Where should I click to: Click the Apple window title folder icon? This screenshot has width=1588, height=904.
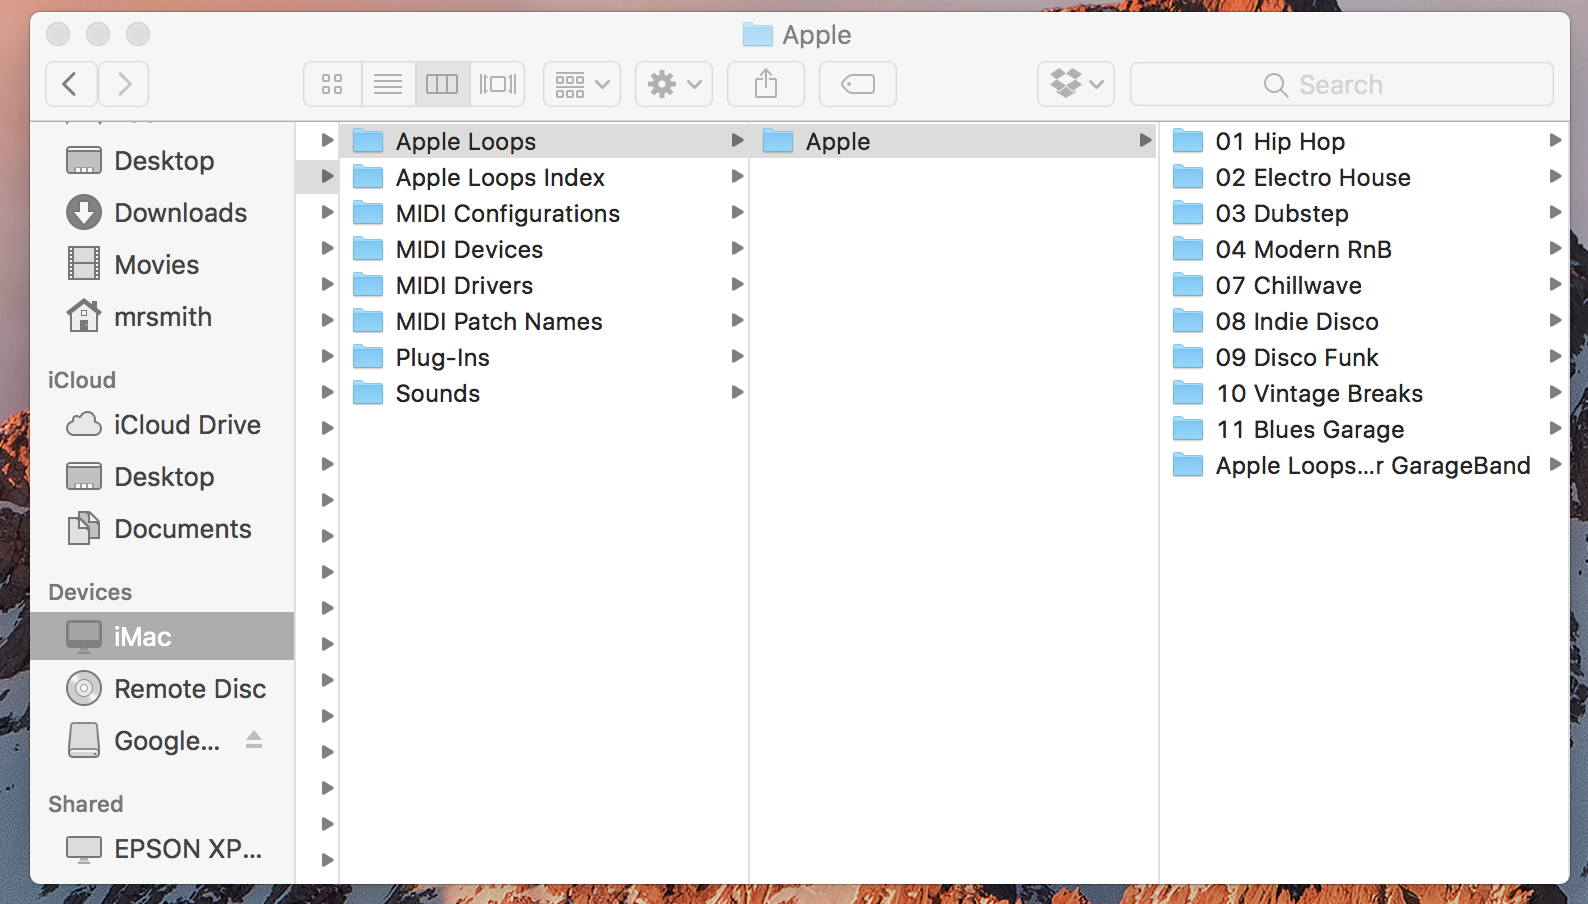coord(758,35)
